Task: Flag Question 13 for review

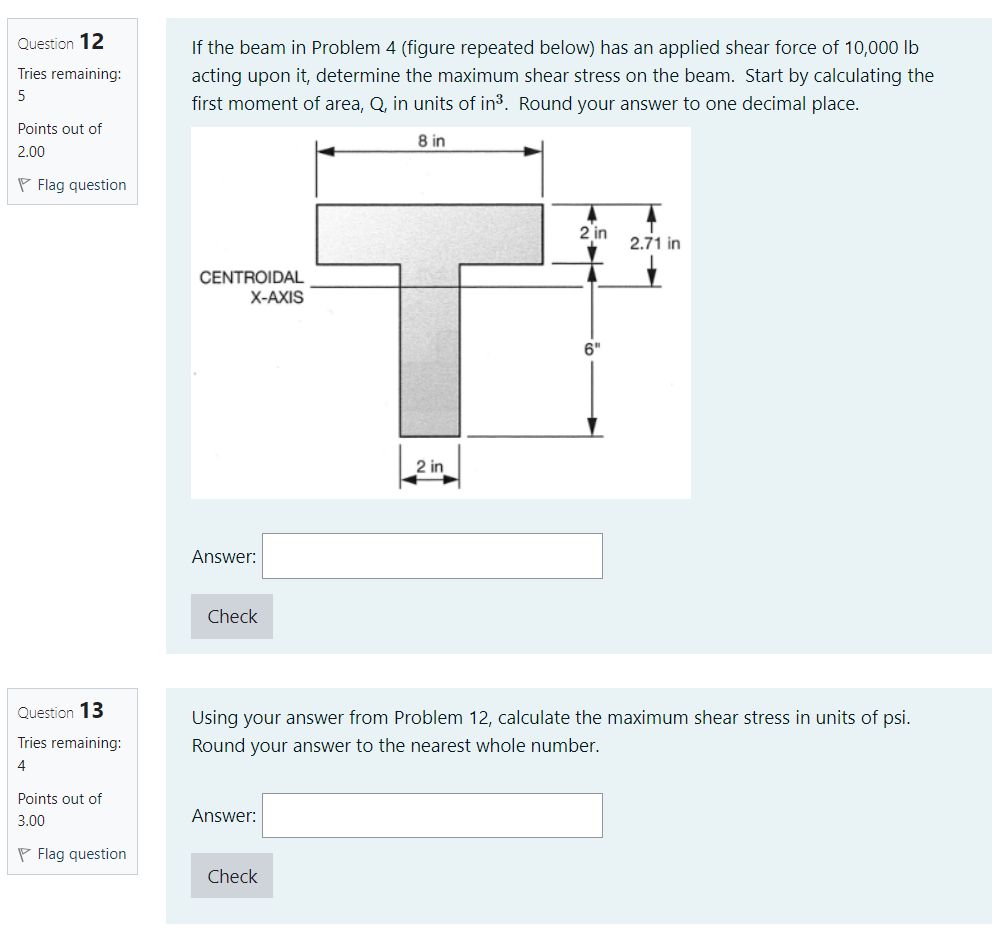Action: (84, 853)
